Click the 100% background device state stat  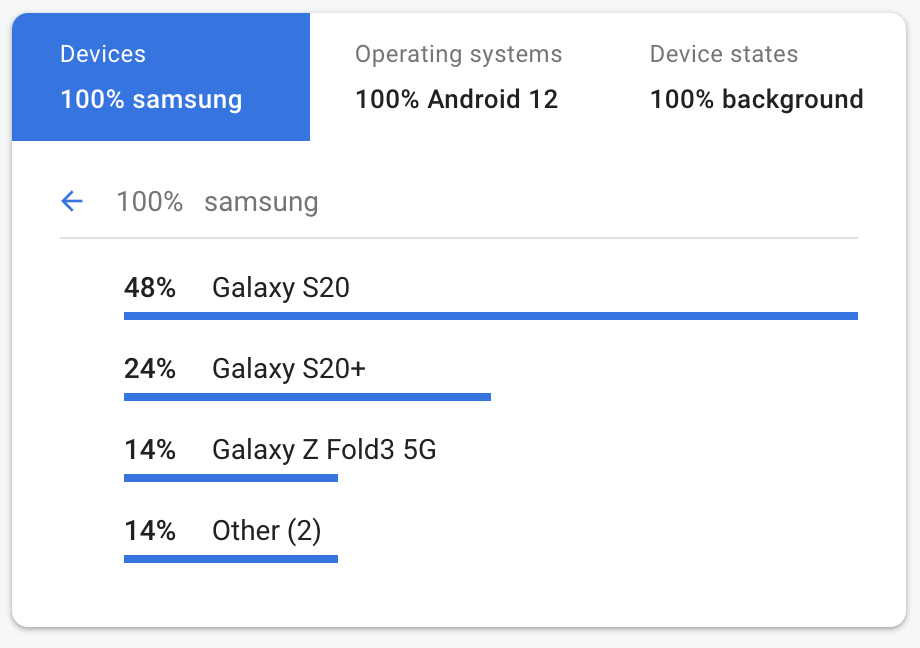756,99
